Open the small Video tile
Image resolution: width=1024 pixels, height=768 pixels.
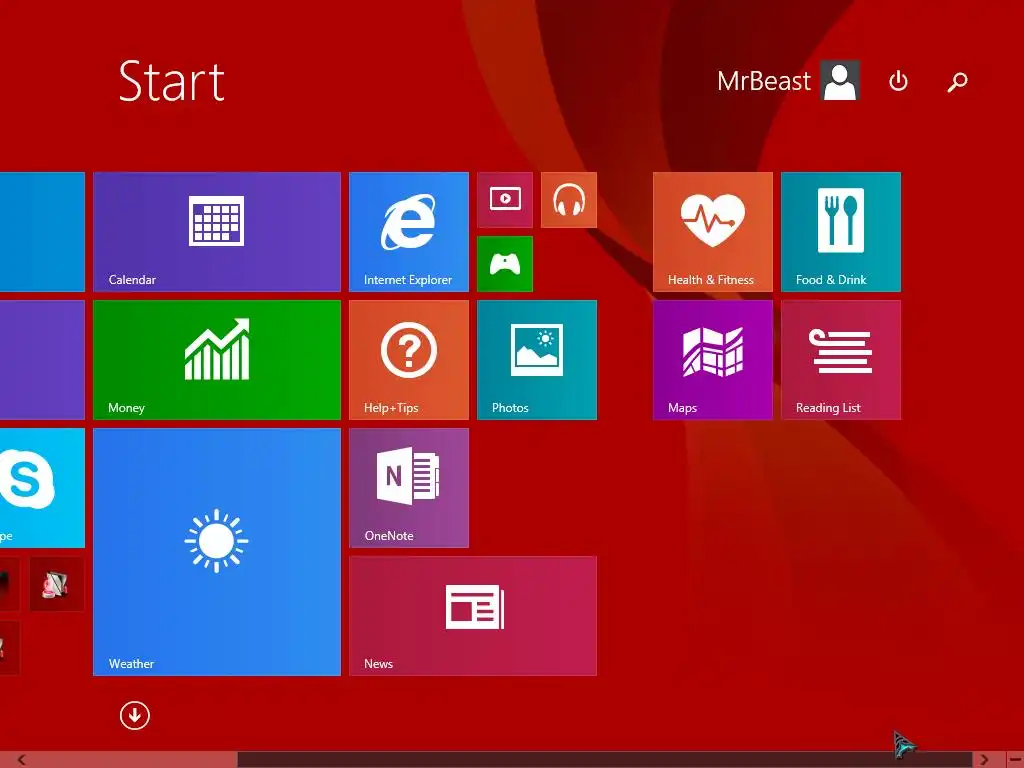505,200
